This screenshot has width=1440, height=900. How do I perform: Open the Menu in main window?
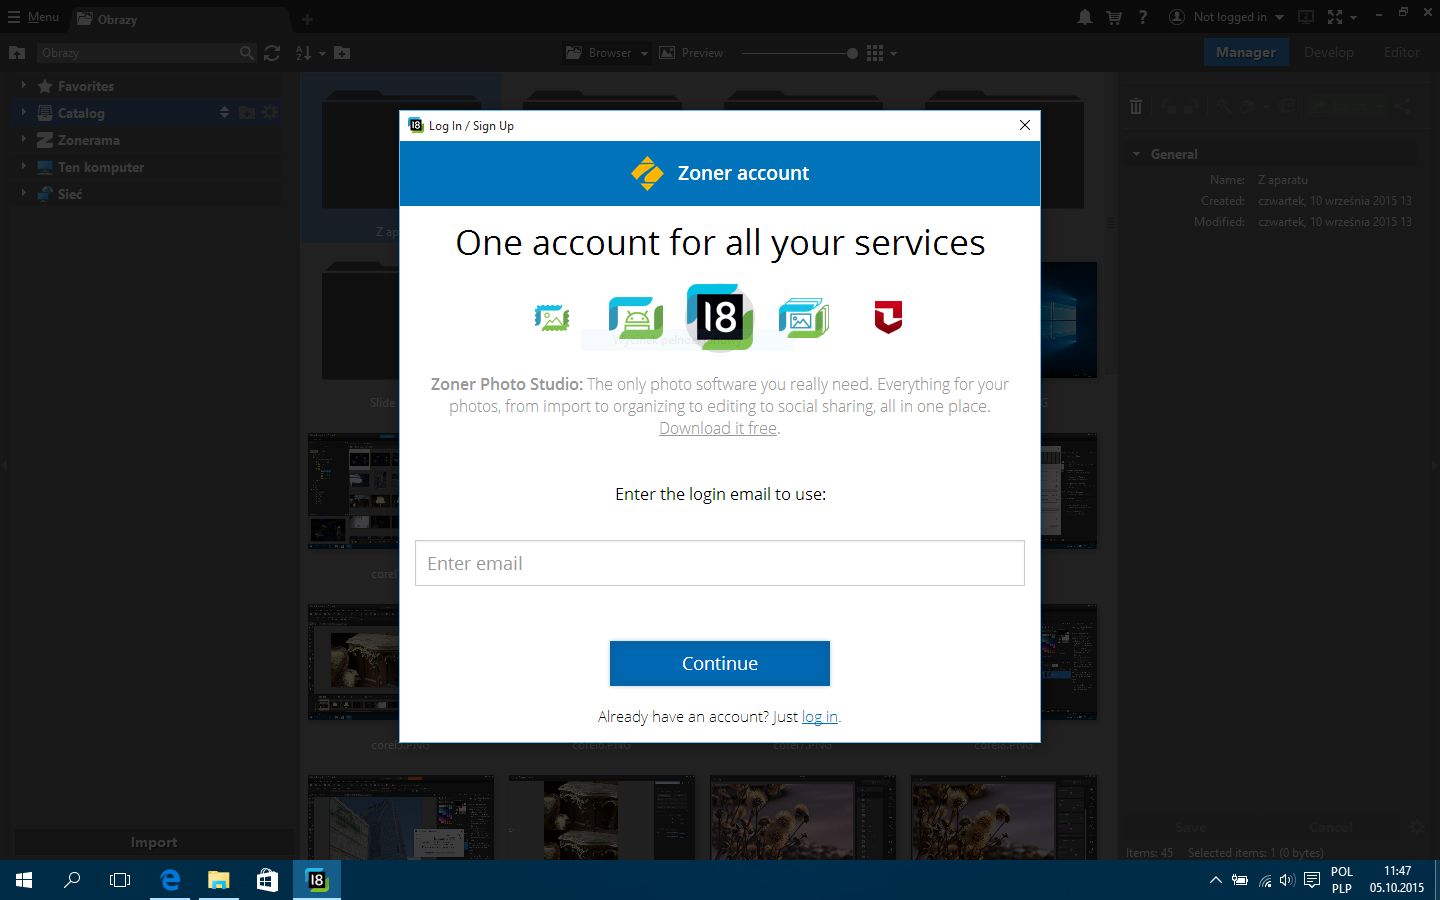(x=33, y=17)
